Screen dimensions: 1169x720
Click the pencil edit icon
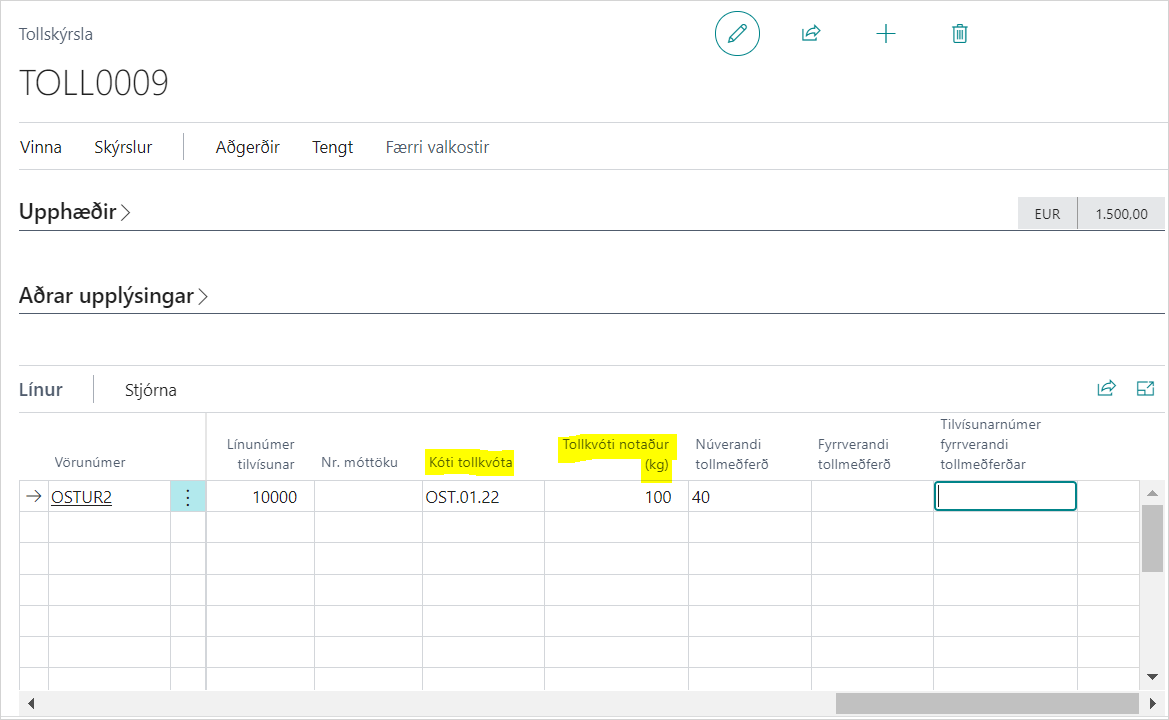737,34
